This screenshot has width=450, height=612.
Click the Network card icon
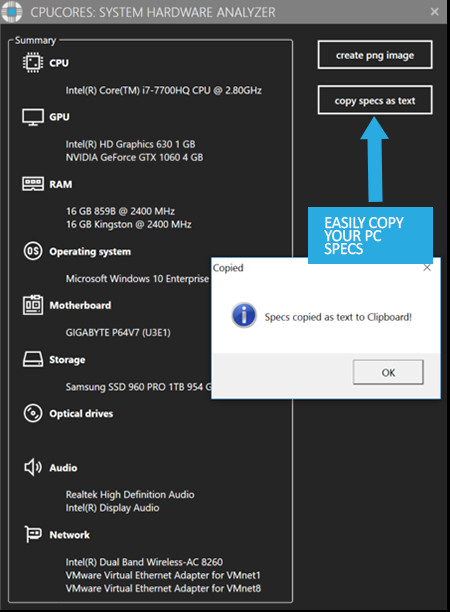pyautogui.click(x=33, y=534)
